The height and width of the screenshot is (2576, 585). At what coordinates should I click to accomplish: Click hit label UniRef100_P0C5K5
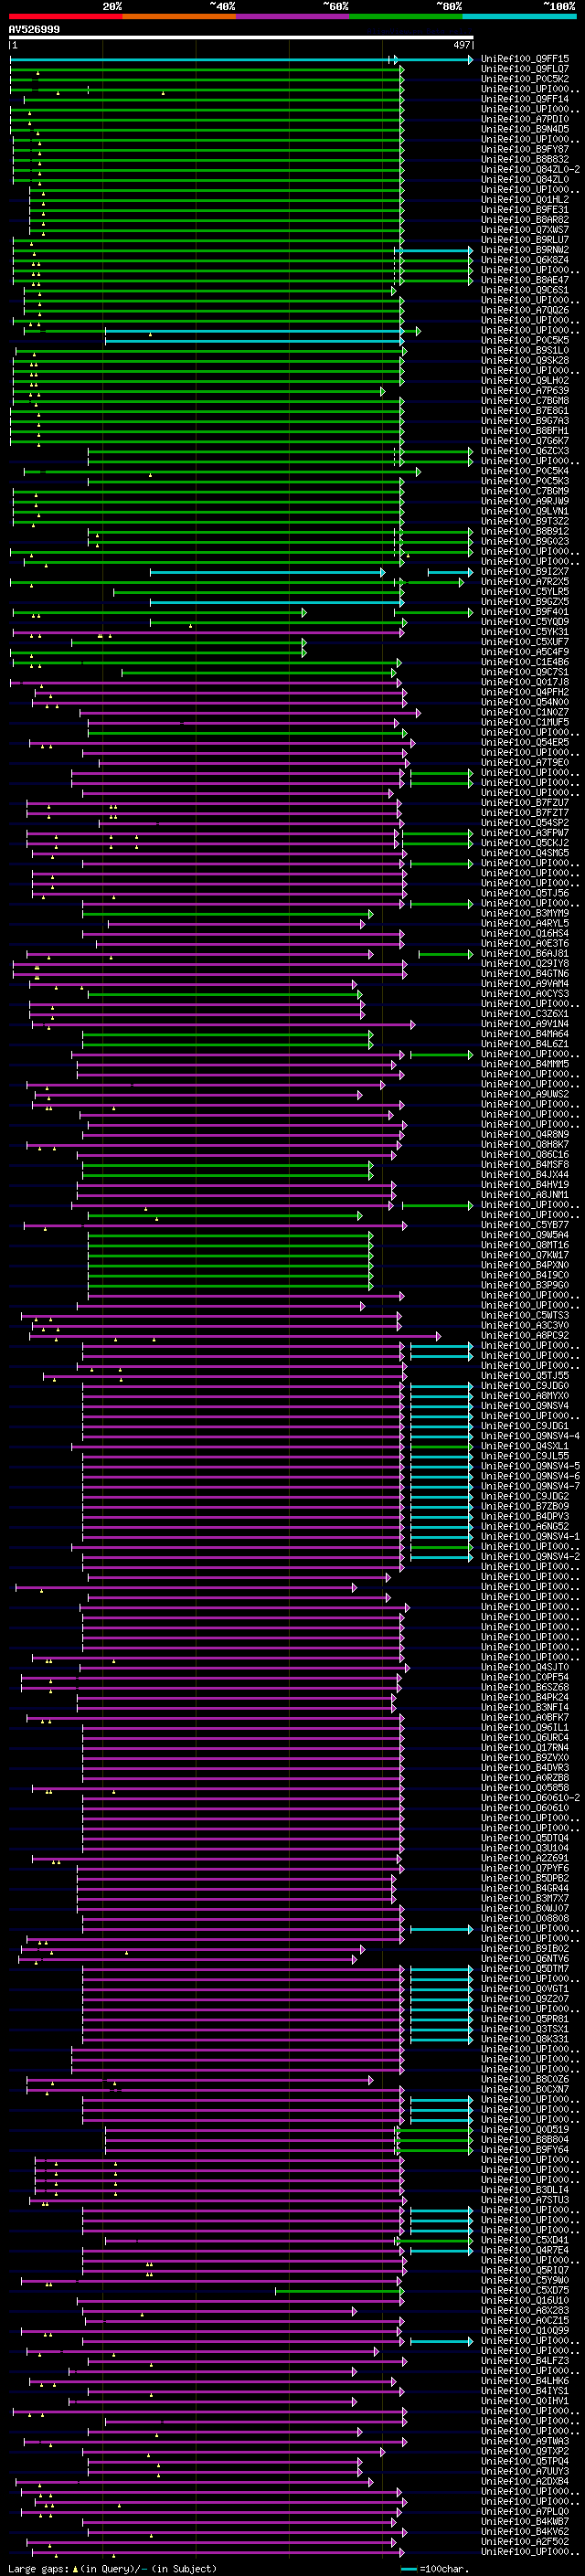click(525, 341)
